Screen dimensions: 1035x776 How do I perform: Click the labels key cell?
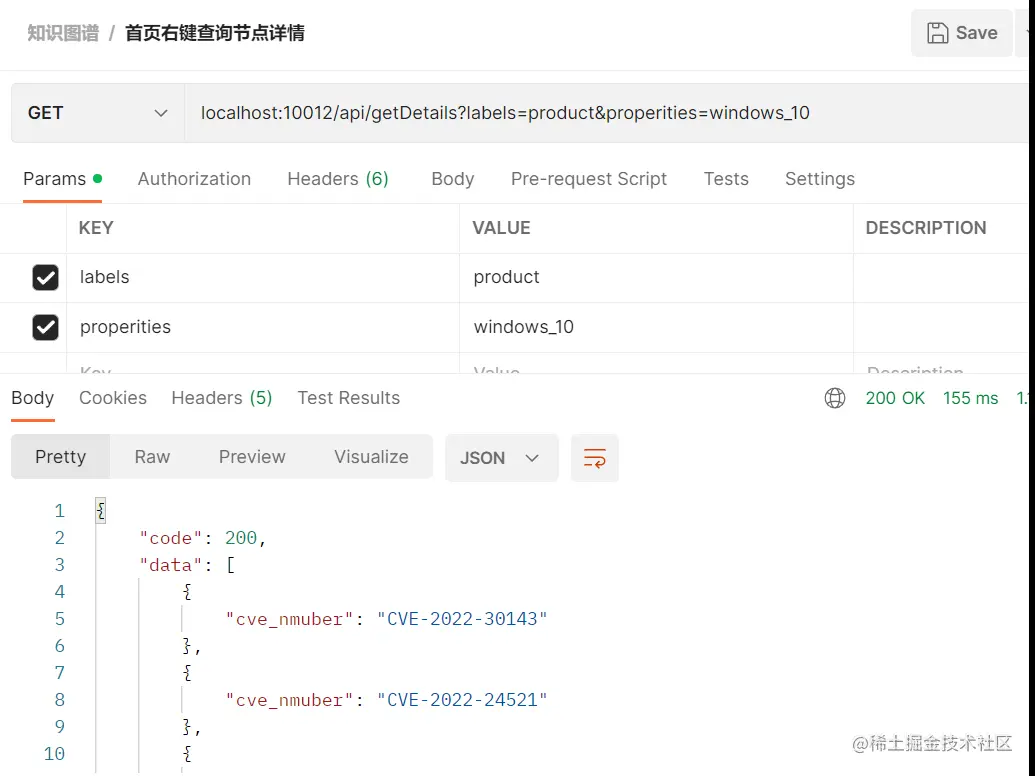pos(263,278)
